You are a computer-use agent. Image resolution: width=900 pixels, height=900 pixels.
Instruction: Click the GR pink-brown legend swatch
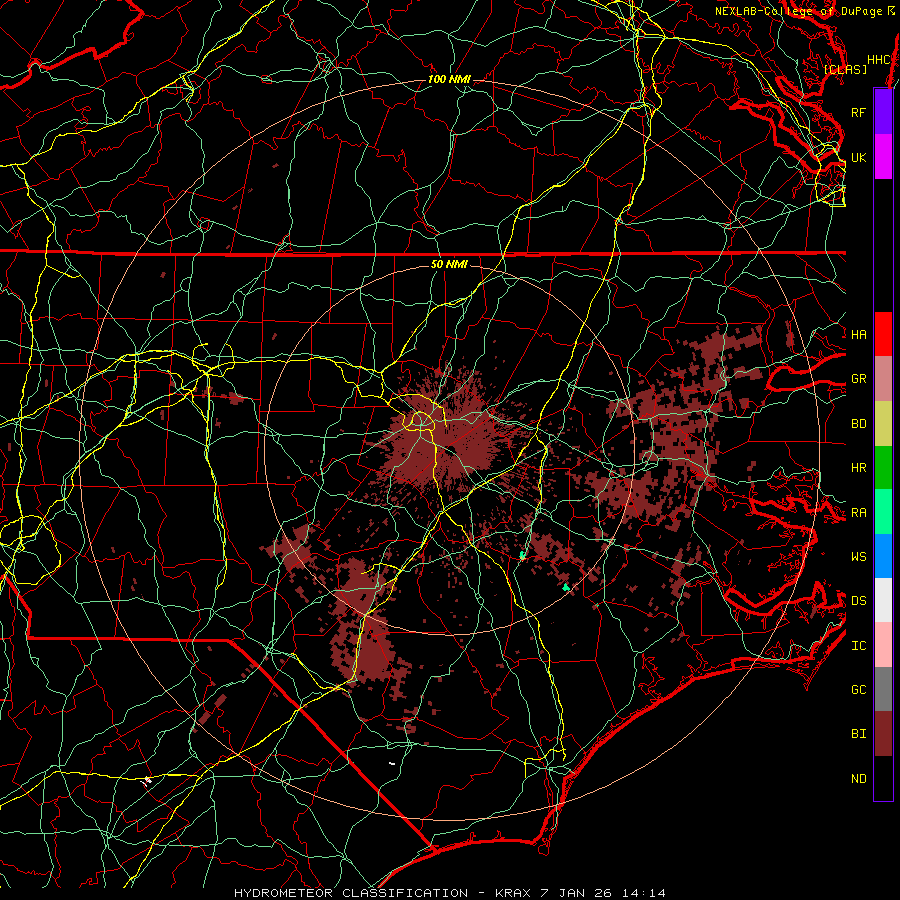coord(883,379)
